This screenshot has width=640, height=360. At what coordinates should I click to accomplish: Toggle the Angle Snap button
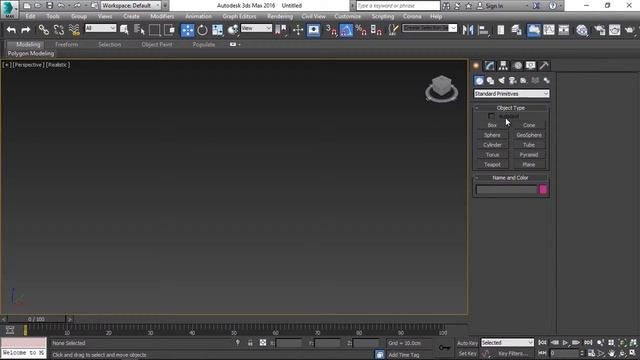pos(346,30)
